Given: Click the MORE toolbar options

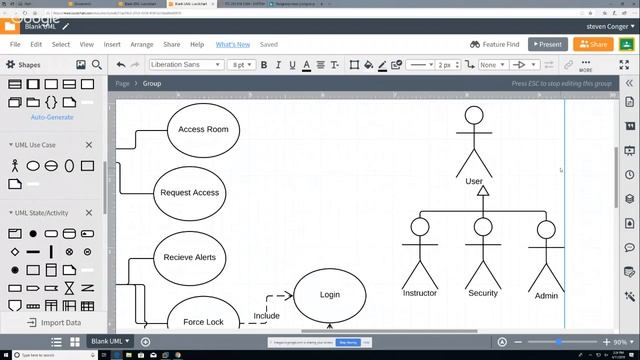Looking at the screenshot, I should 586,66.
